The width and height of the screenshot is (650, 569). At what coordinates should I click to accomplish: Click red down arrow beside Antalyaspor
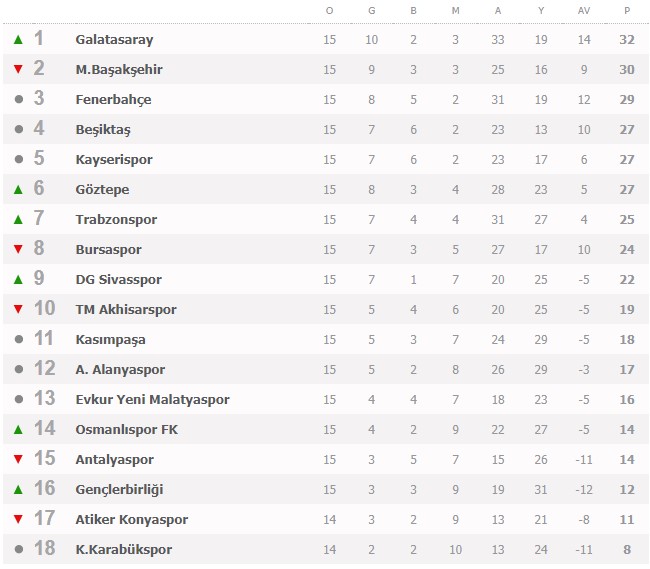click(x=18, y=460)
